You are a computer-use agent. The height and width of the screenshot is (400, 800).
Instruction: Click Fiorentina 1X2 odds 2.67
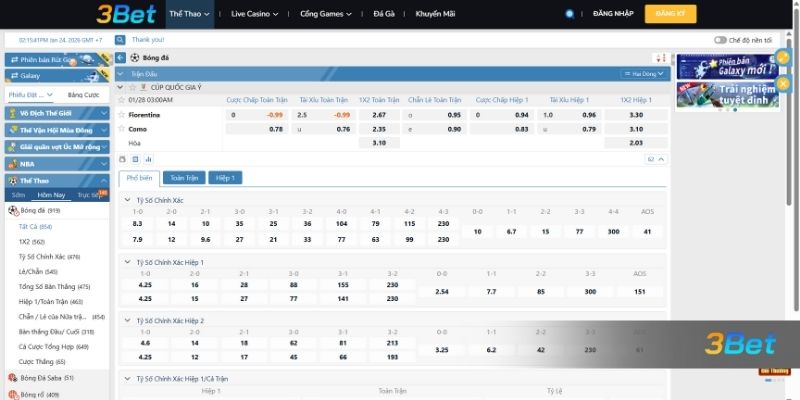click(379, 115)
